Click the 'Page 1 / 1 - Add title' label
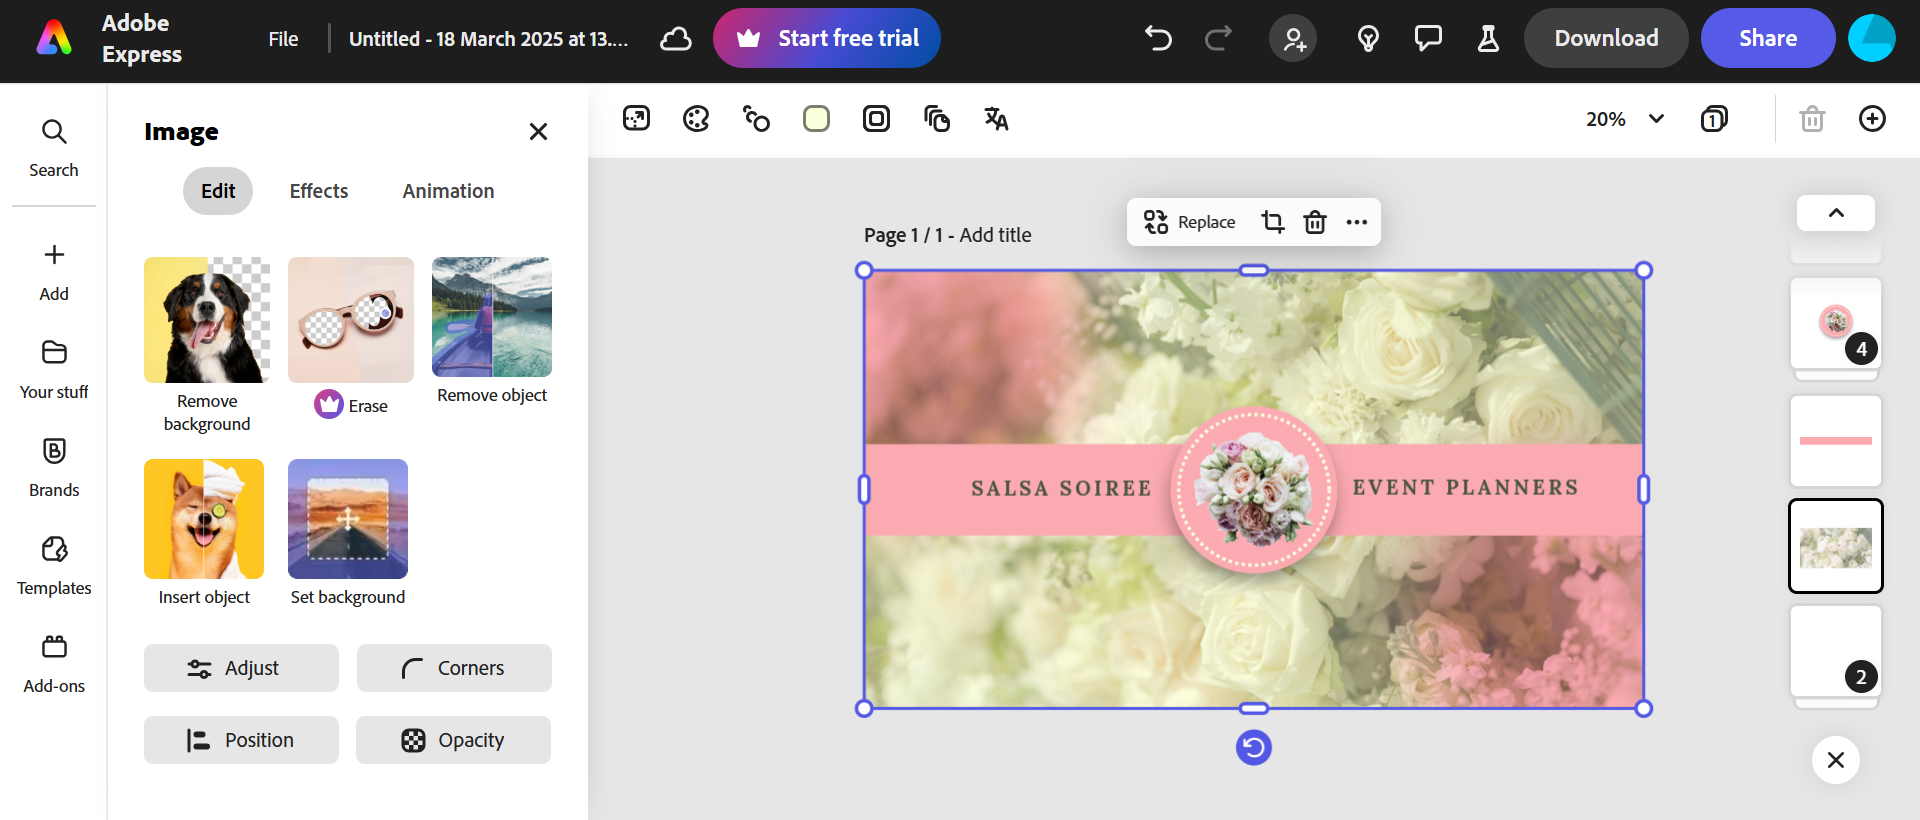This screenshot has width=1920, height=820. (x=947, y=235)
